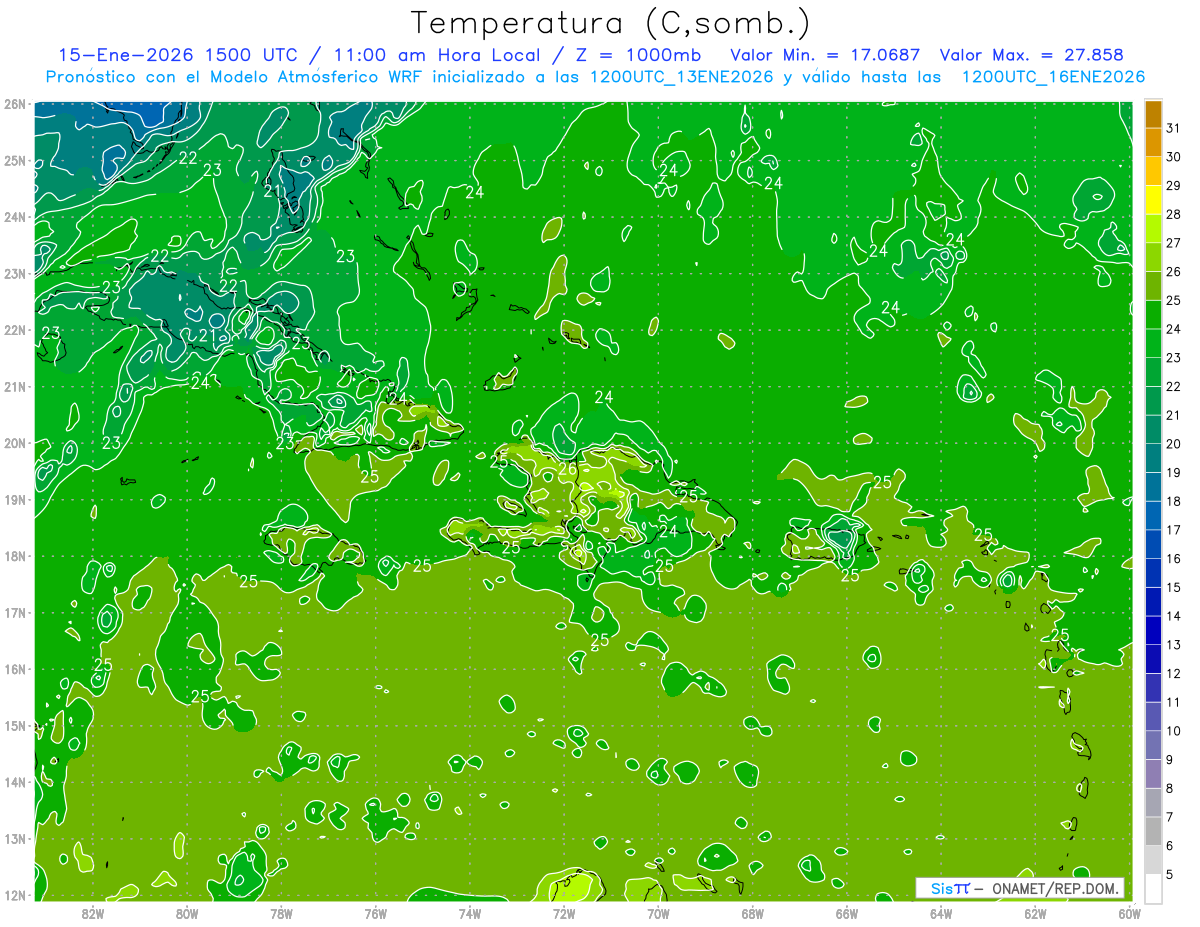1200x927 pixels.
Task: Click the blue swatch between 17 and 18
Action: pyautogui.click(x=1153, y=516)
